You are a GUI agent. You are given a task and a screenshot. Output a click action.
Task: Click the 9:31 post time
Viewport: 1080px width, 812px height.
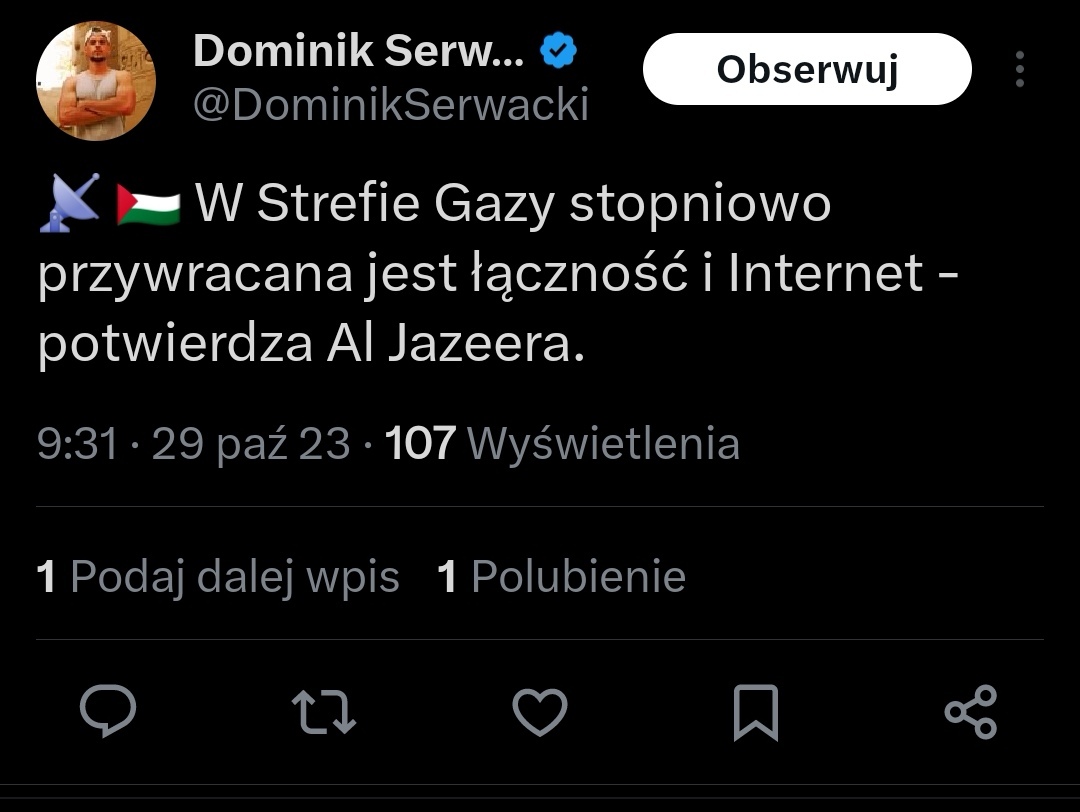[x=77, y=443]
